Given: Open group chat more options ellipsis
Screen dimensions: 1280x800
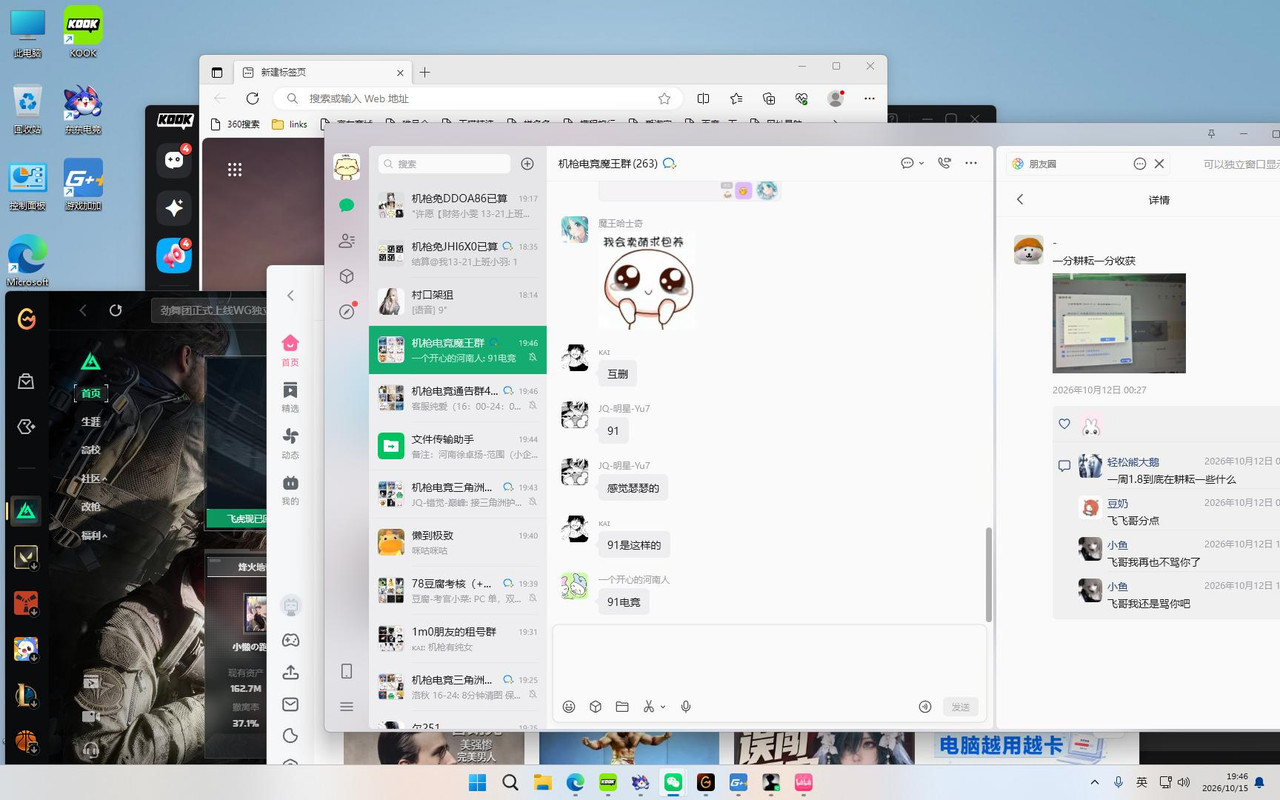Looking at the screenshot, I should [971, 163].
